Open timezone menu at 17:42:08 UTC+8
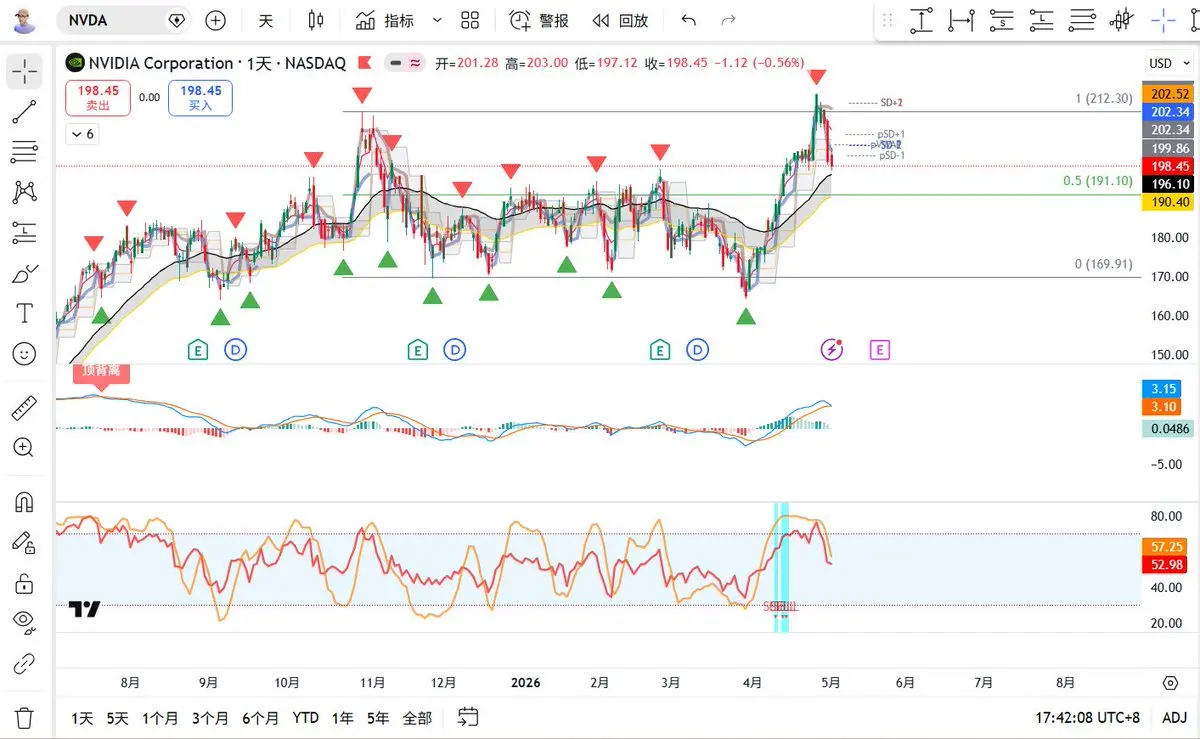 pyautogui.click(x=1086, y=718)
